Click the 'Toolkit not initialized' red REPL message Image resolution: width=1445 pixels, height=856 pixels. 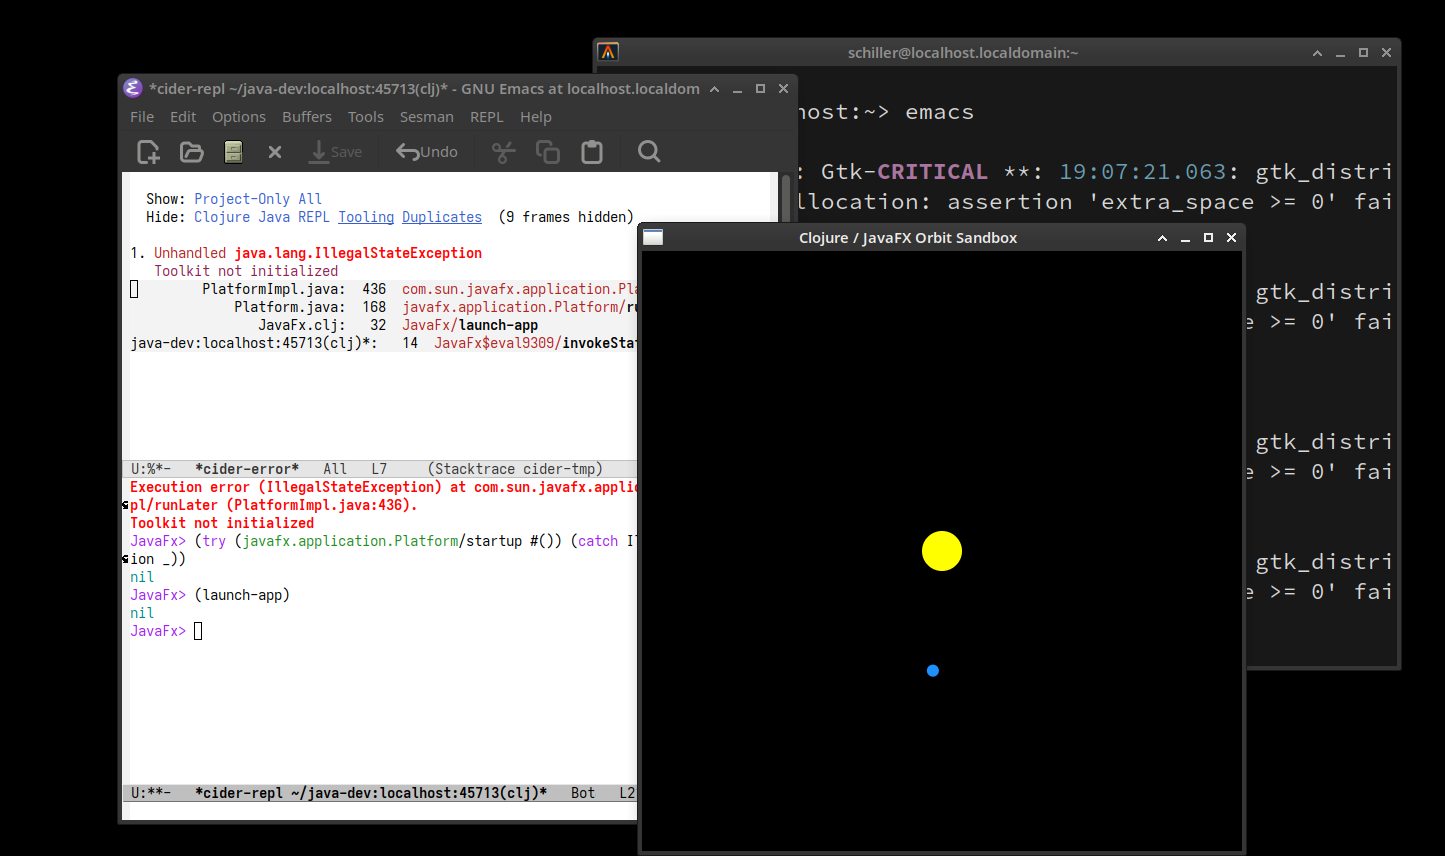tap(222, 523)
